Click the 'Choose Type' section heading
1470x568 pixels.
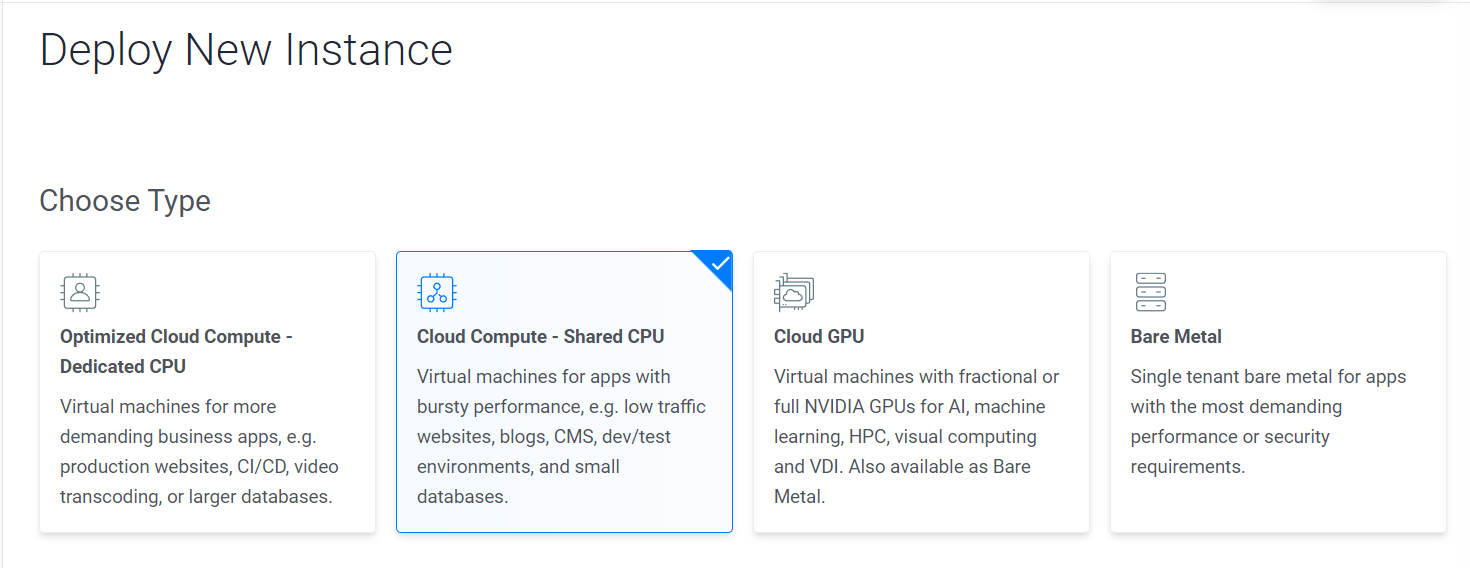click(x=125, y=201)
